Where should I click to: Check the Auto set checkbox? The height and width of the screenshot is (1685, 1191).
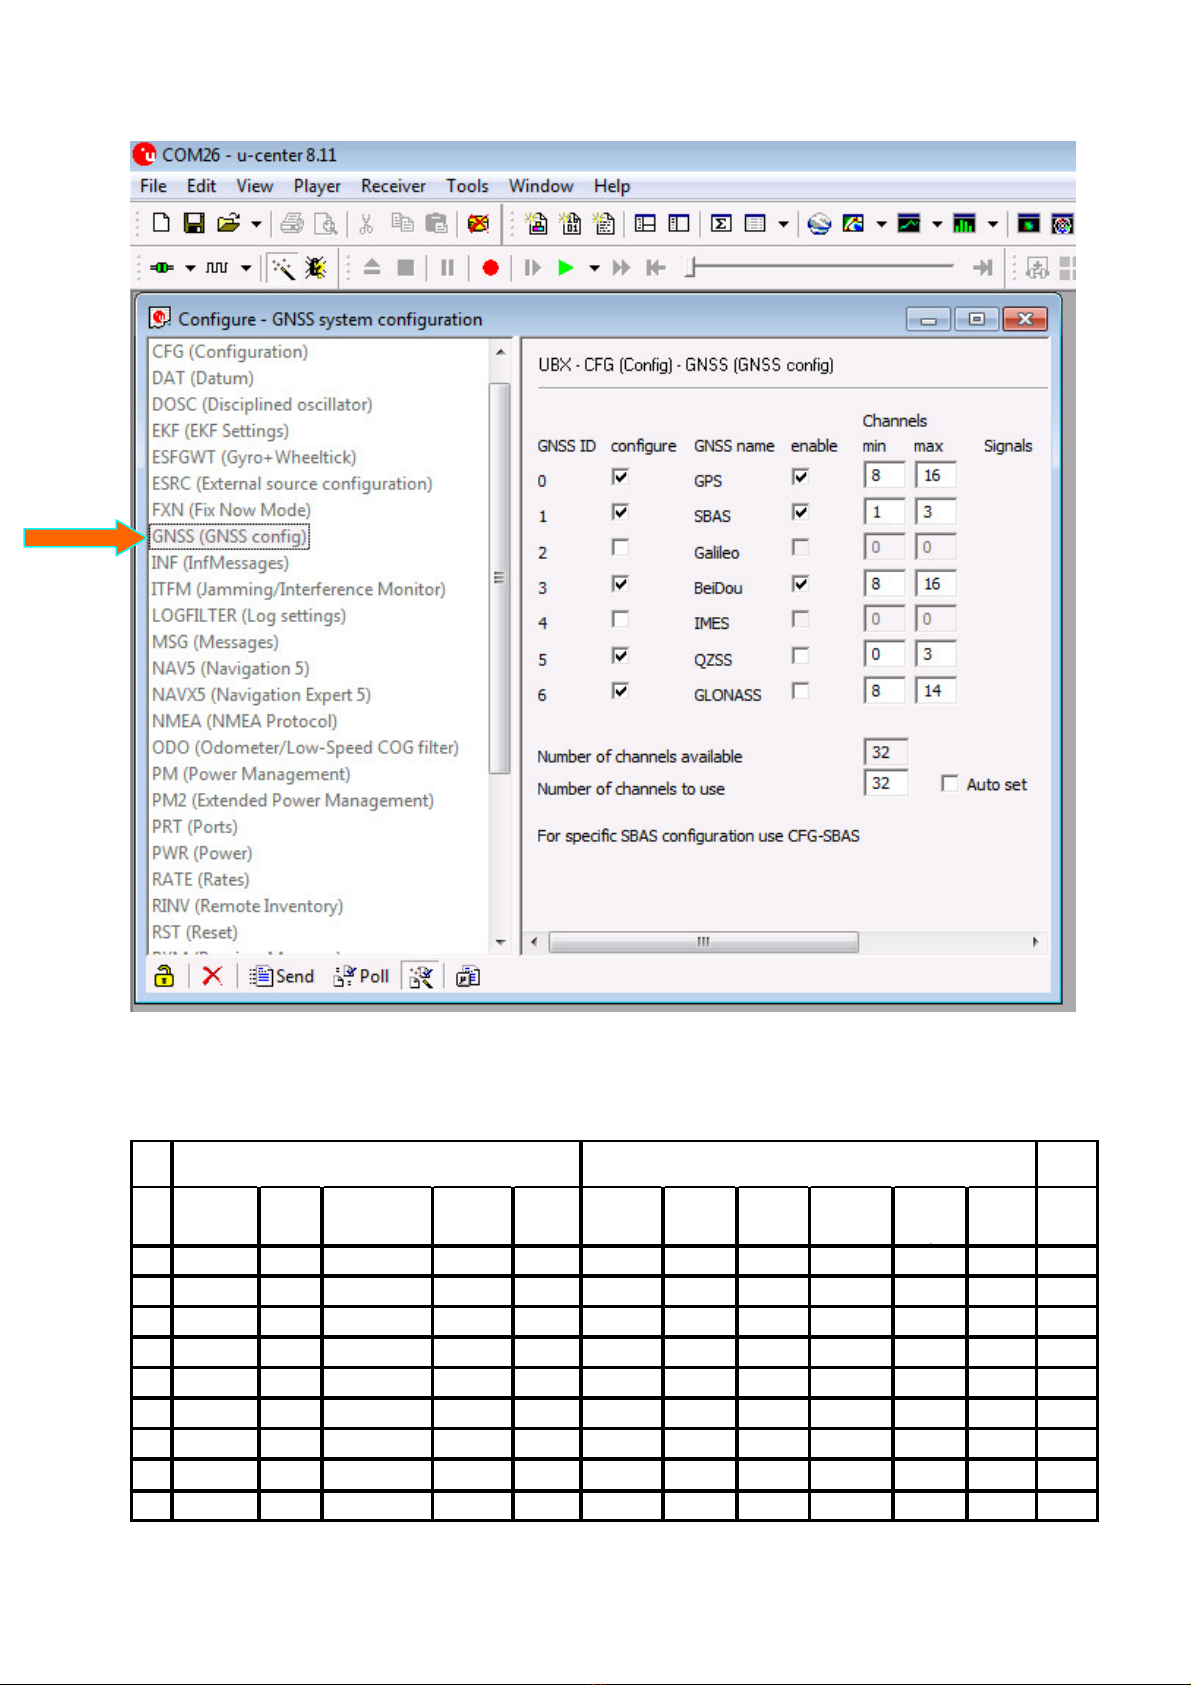click(x=949, y=783)
